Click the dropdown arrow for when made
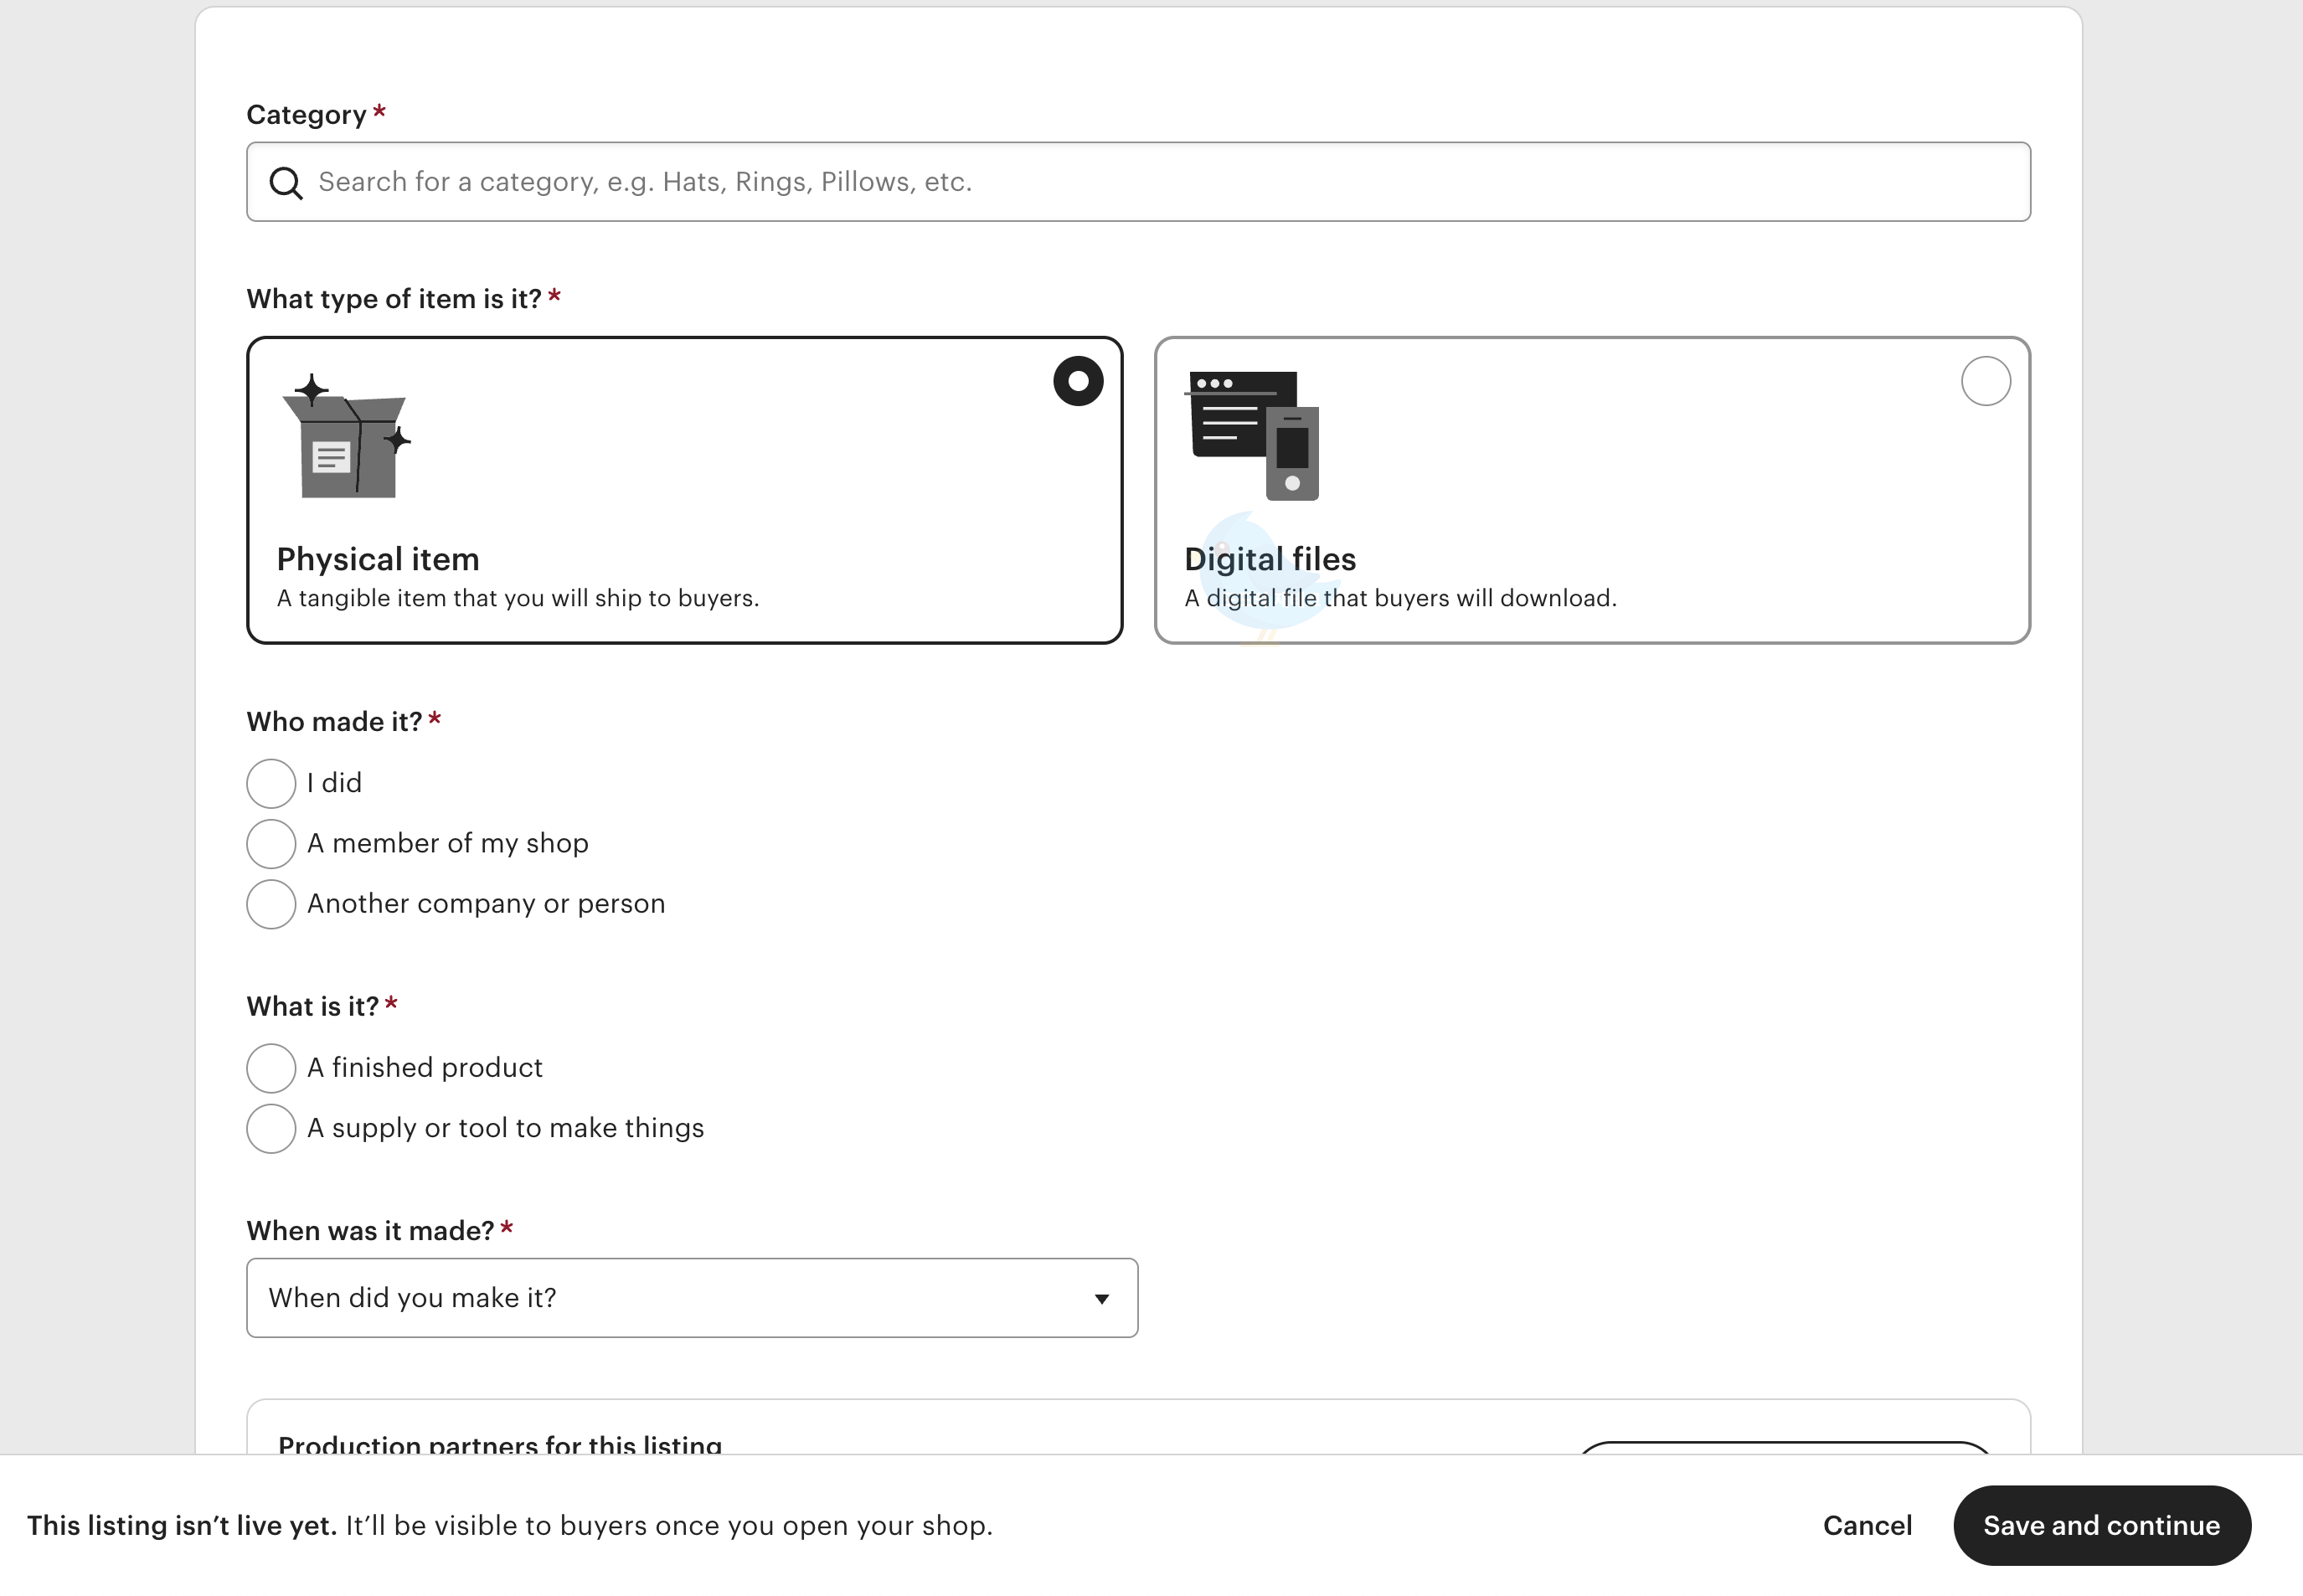This screenshot has width=2303, height=1596. click(x=1101, y=1299)
